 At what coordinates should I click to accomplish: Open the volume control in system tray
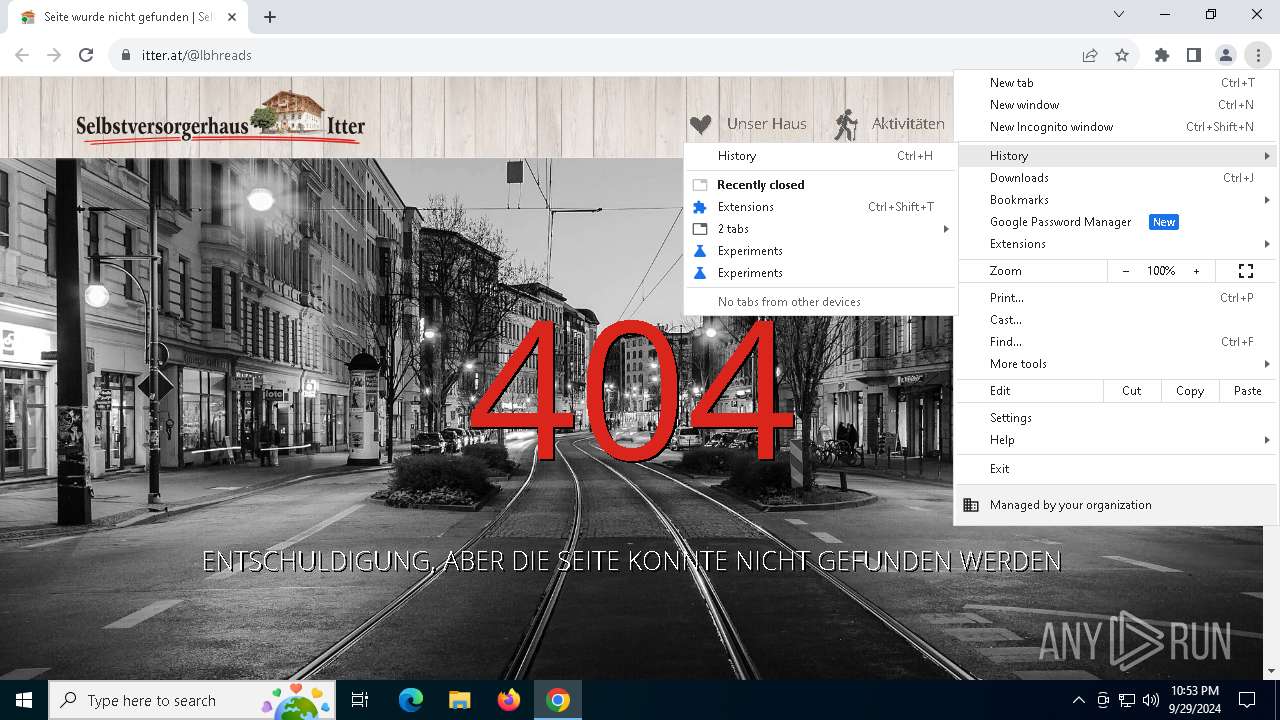tap(1150, 700)
